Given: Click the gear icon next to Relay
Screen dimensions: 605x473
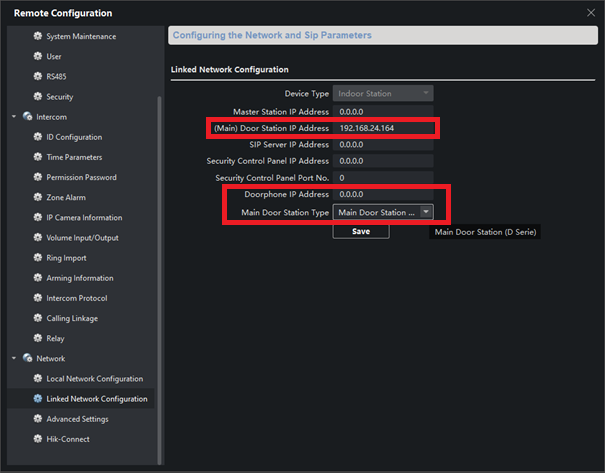Looking at the screenshot, I should click(x=38, y=339).
